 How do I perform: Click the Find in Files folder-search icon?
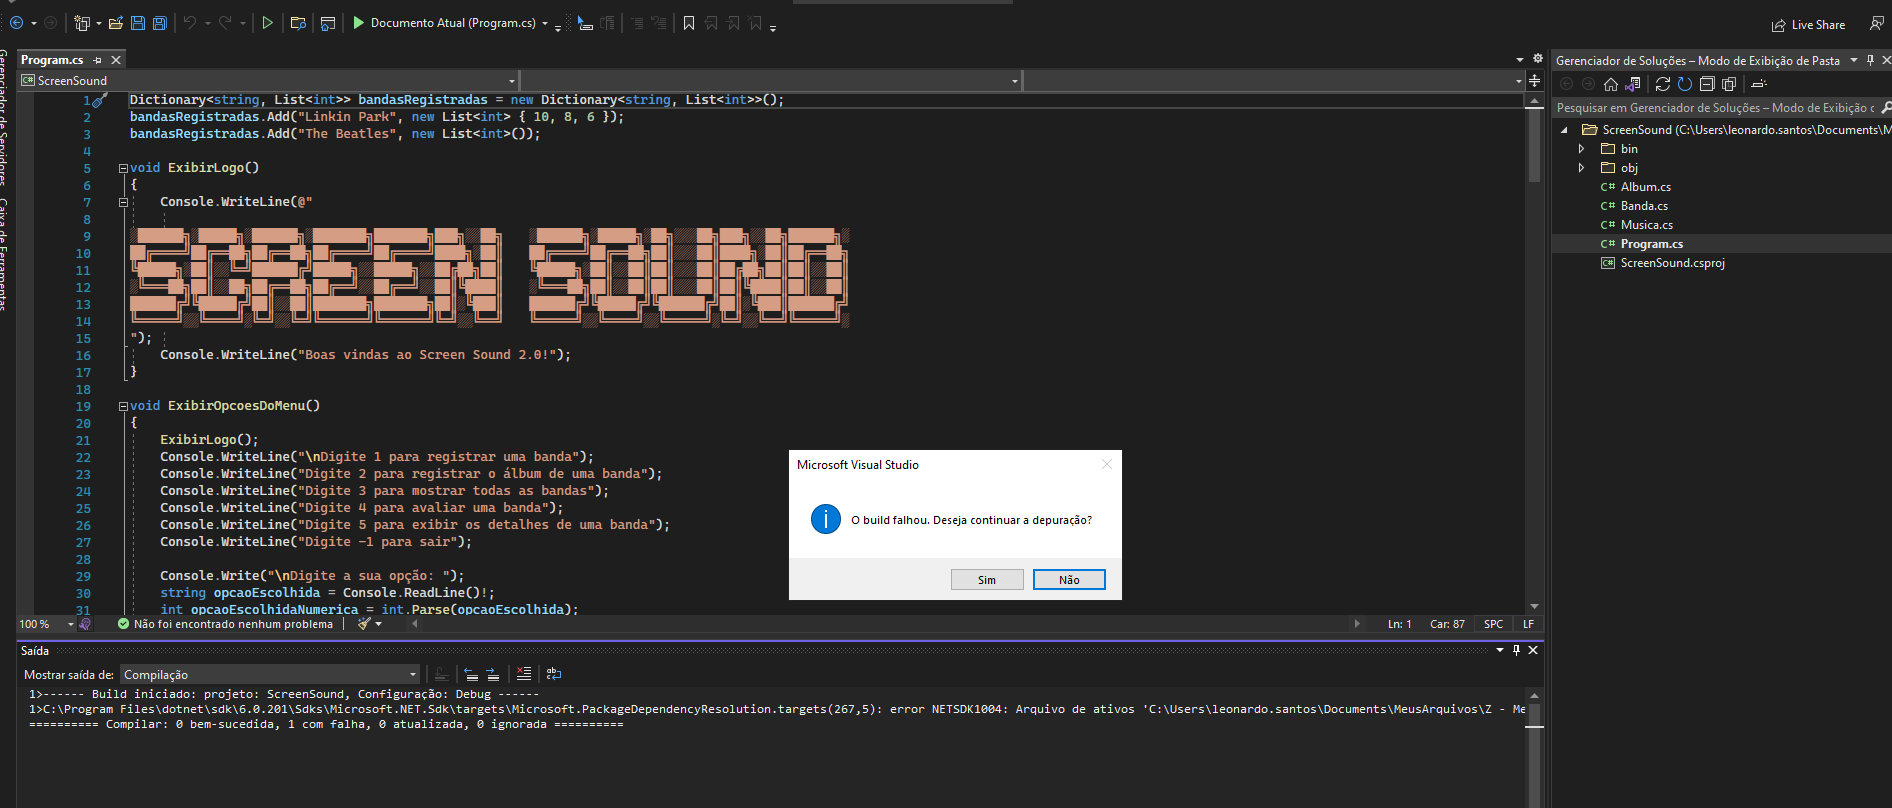298,23
